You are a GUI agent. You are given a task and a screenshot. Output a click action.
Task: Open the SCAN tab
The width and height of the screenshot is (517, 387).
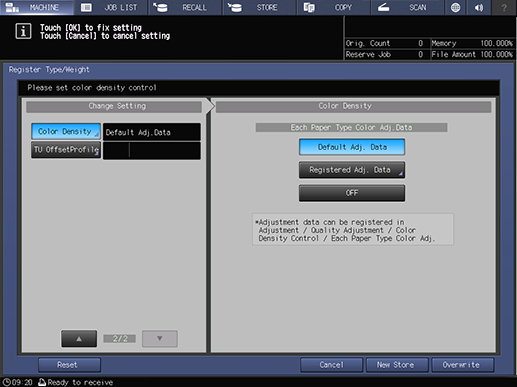(x=407, y=7)
